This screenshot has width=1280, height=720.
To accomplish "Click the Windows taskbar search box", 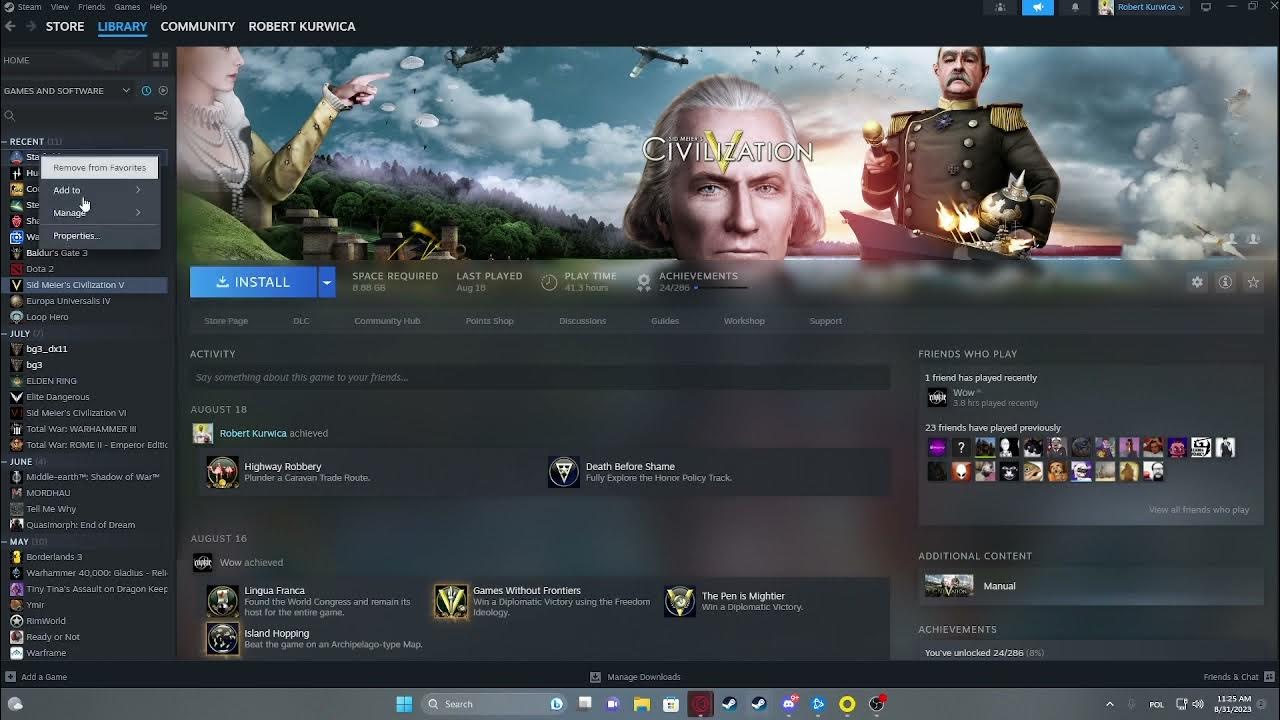I will [x=494, y=704].
